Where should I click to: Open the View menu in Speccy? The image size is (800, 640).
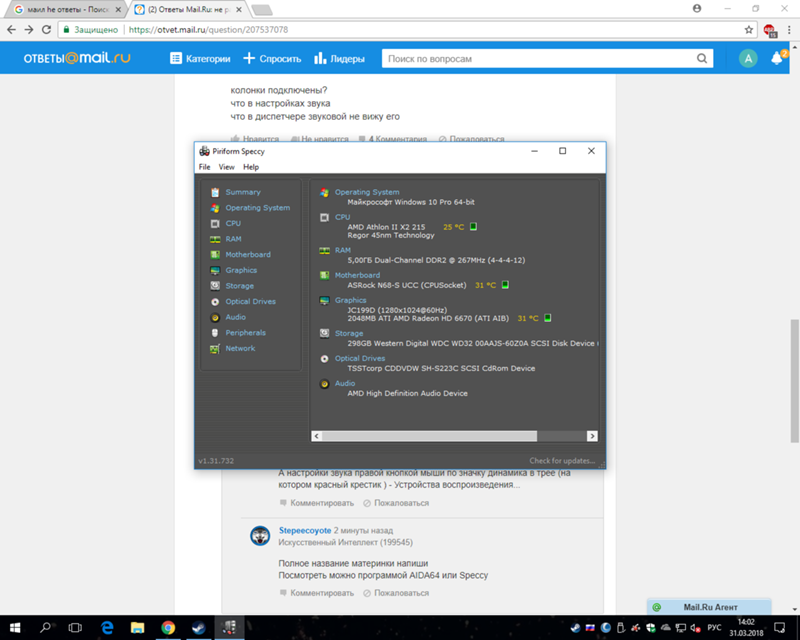[x=227, y=167]
